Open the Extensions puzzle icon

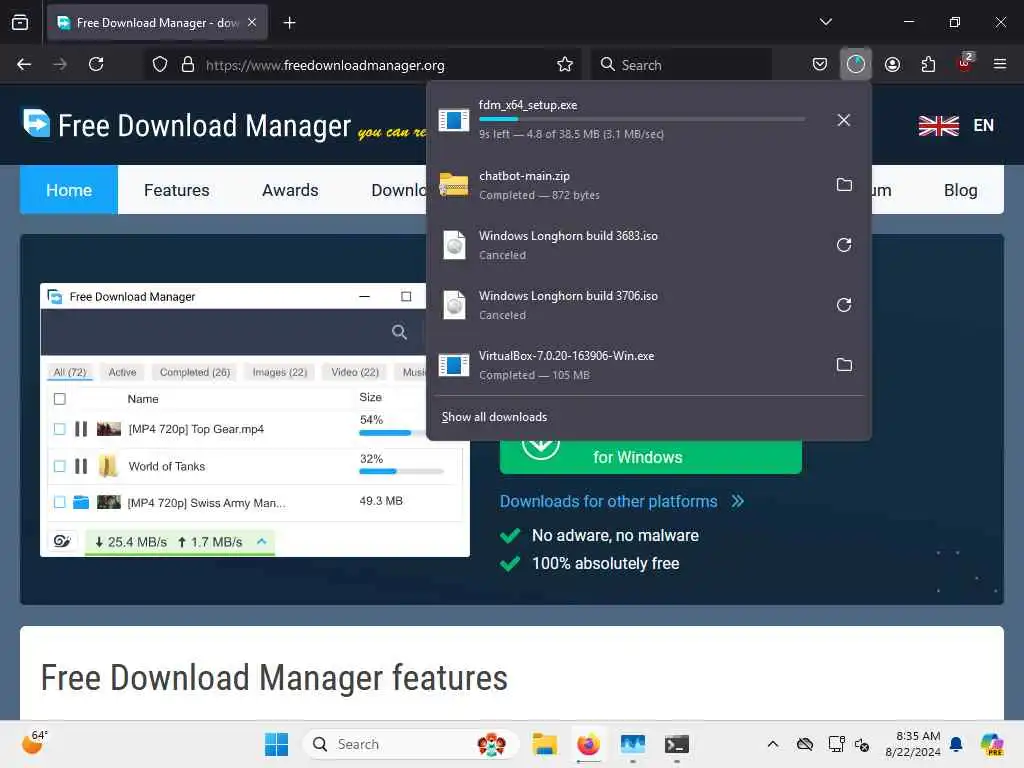click(x=928, y=64)
